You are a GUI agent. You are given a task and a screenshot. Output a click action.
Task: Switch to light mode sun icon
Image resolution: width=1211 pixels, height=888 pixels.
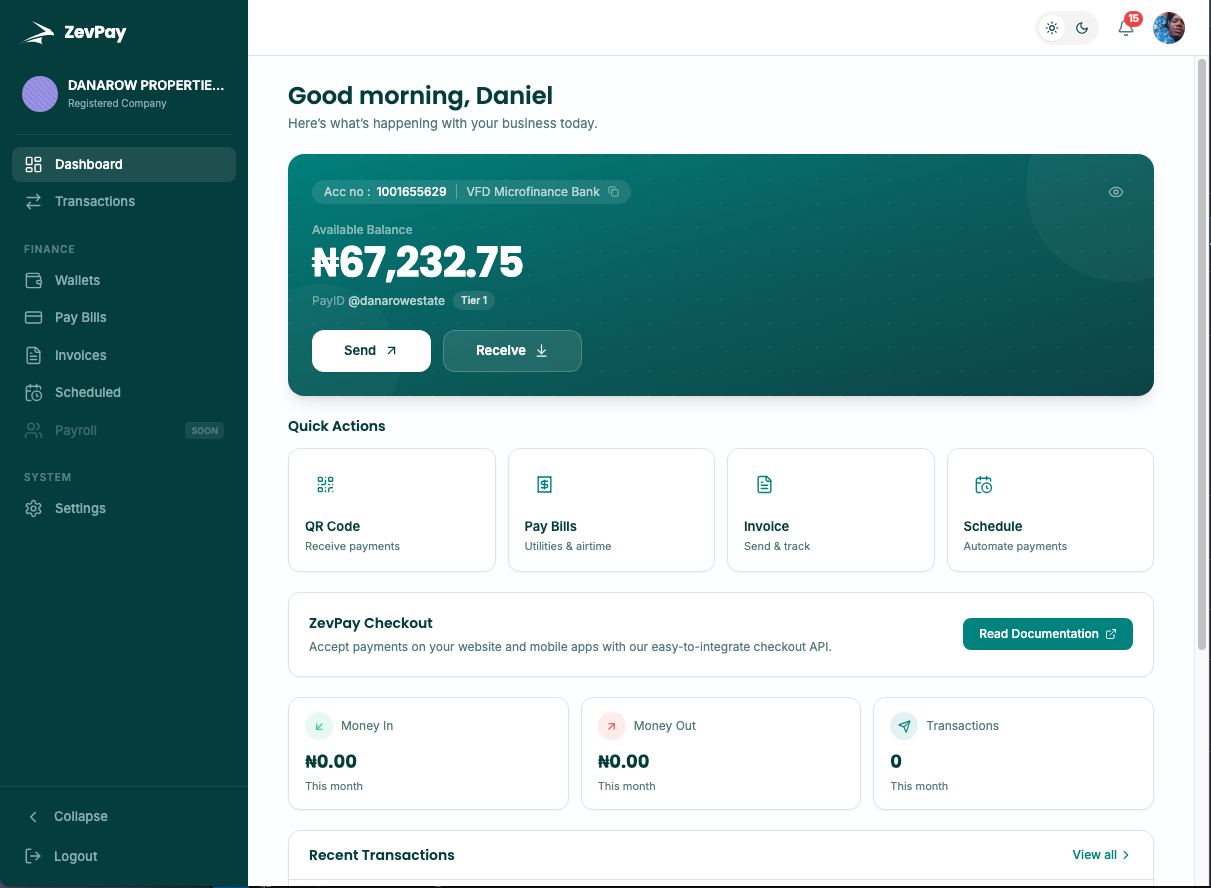(x=1052, y=28)
